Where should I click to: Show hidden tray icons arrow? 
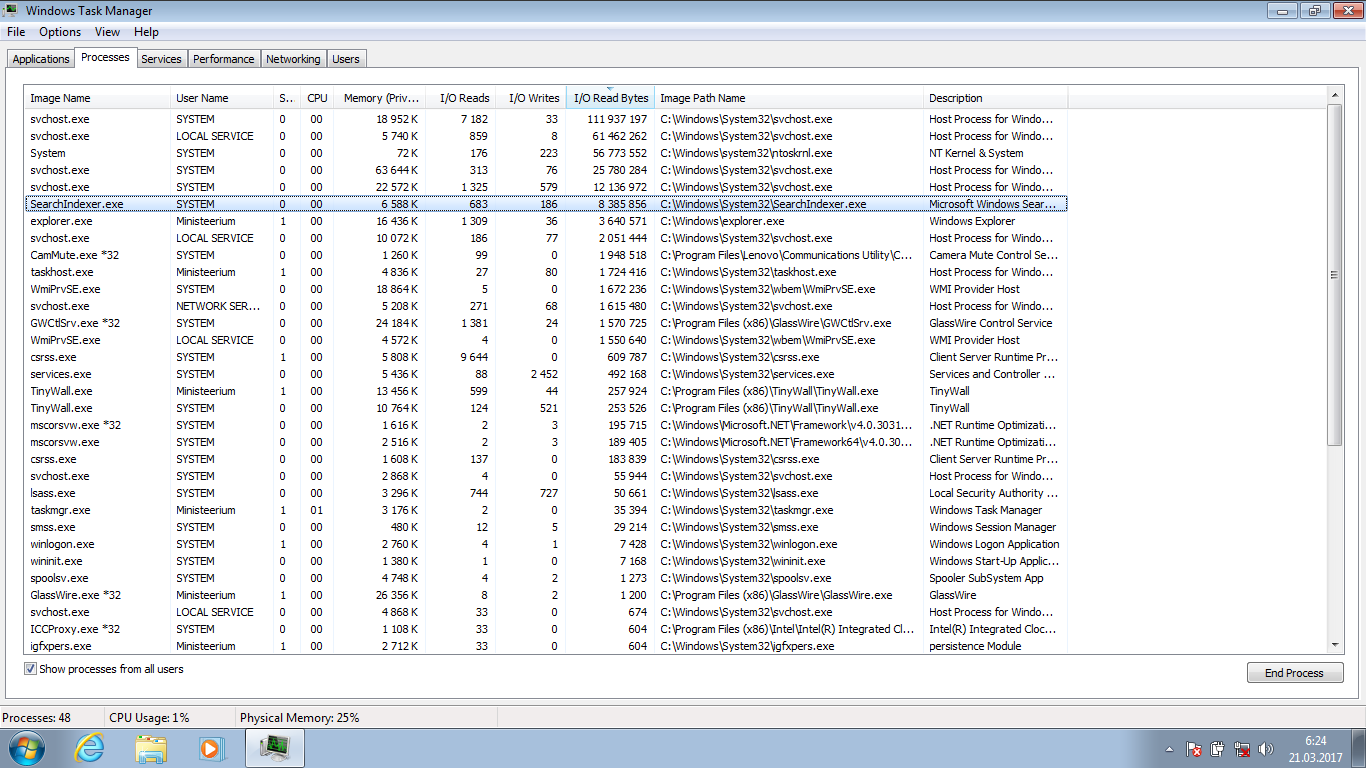coord(1169,749)
